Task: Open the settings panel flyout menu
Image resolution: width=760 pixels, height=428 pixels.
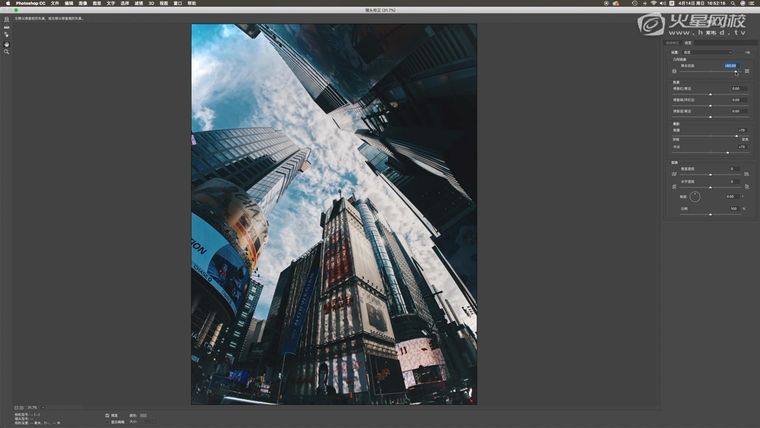Action: tap(747, 52)
